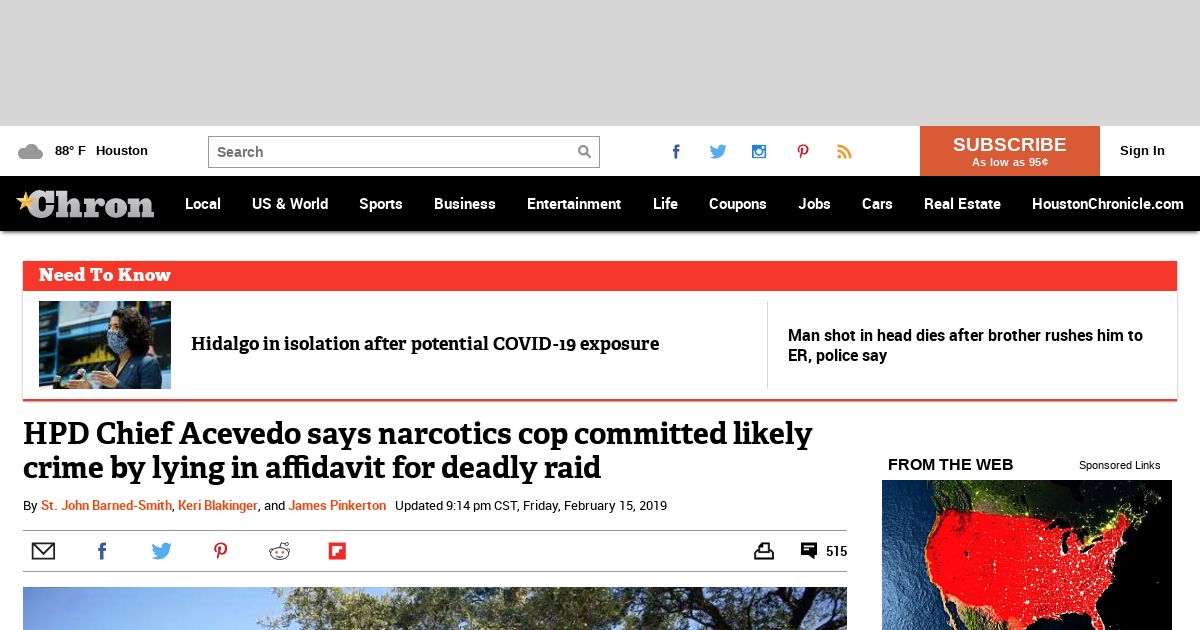The image size is (1200, 630).
Task: View author Keri Blakinger
Action: coord(218,506)
